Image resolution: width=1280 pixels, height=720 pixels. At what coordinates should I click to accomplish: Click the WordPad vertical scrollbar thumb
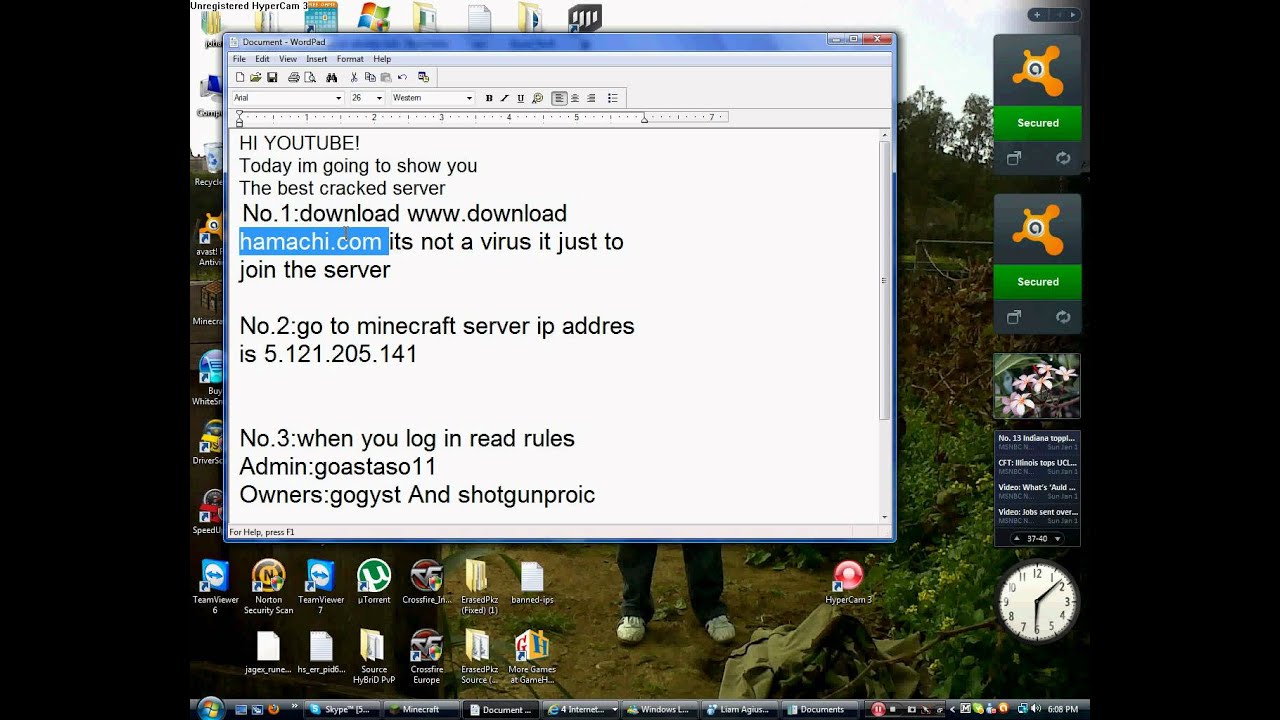(884, 280)
